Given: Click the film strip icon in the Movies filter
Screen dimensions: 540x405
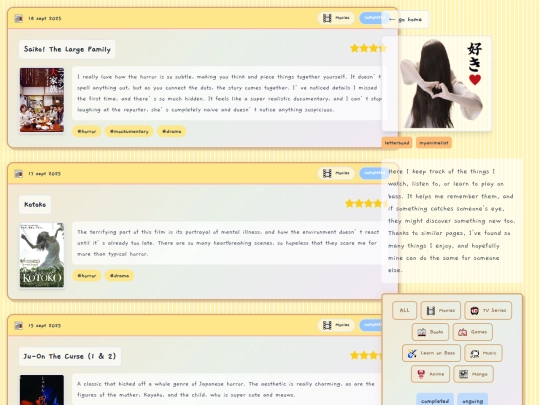Looking at the screenshot, I should (430, 311).
